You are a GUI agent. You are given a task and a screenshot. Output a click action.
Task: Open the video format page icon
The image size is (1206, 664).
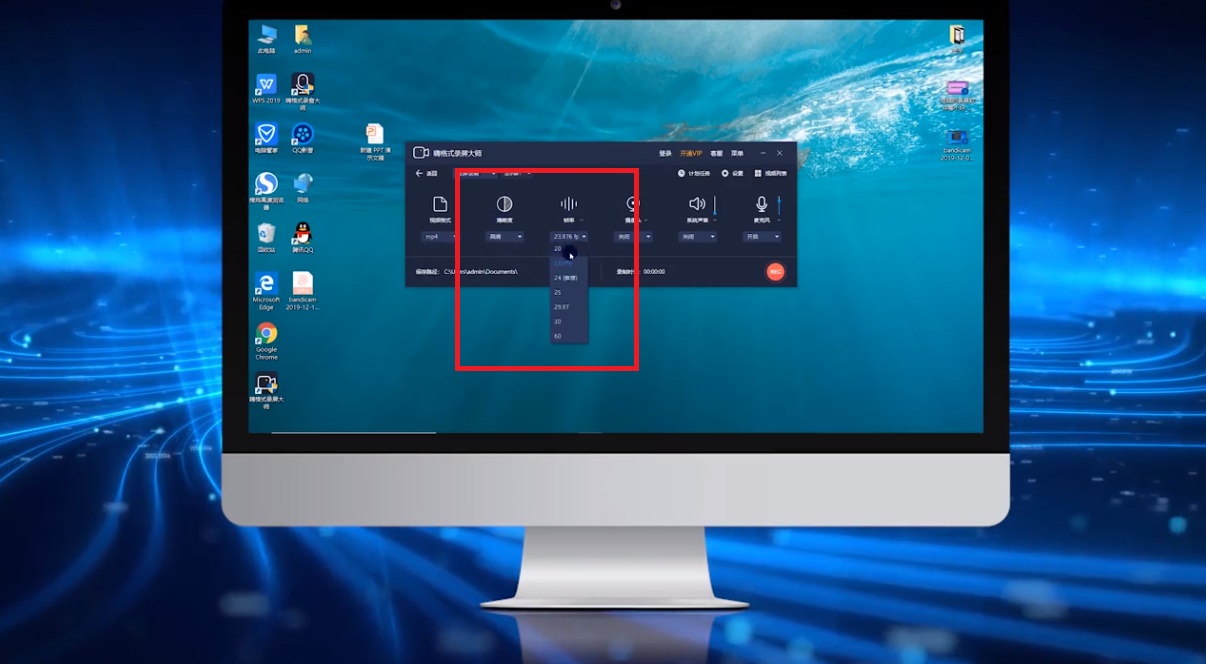pyautogui.click(x=440, y=204)
